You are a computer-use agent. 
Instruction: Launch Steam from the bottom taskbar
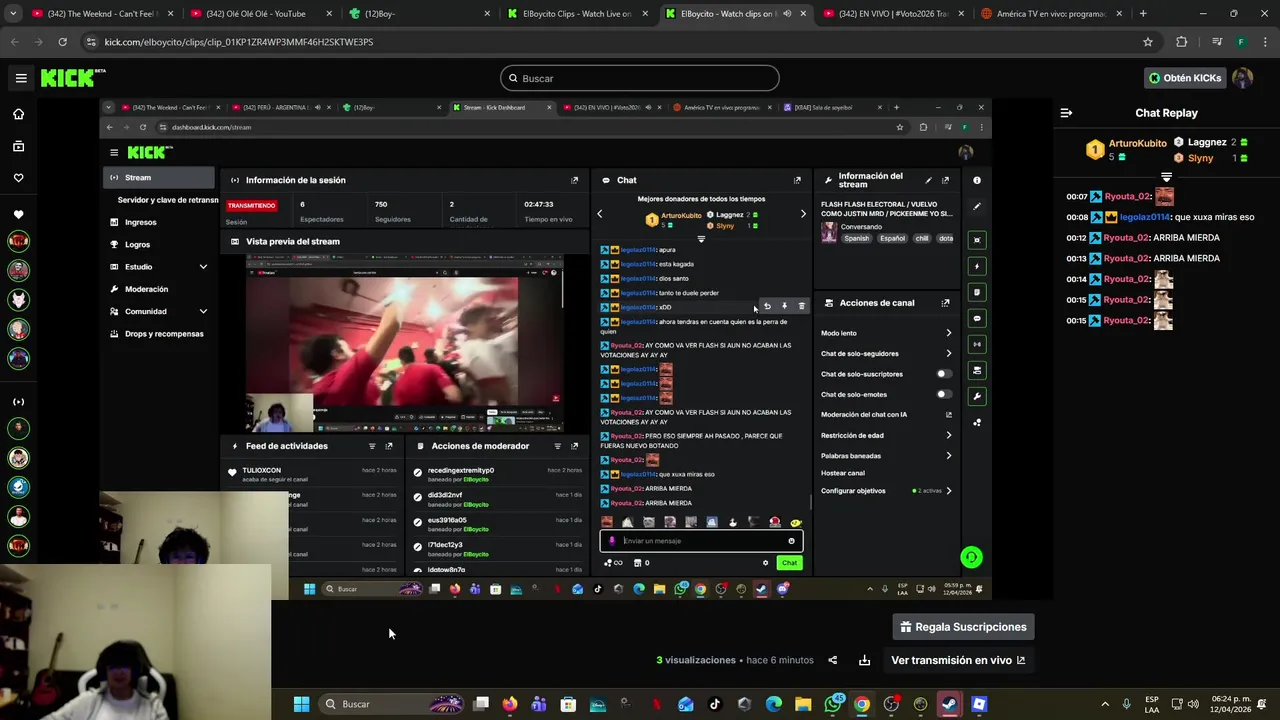pyautogui.click(x=949, y=704)
